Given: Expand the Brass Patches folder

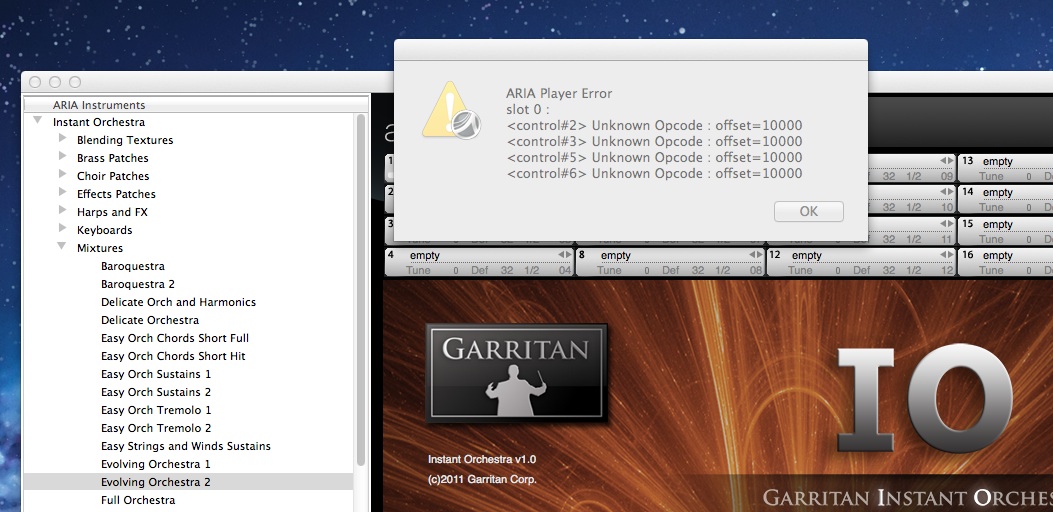Looking at the screenshot, I should point(62,158).
